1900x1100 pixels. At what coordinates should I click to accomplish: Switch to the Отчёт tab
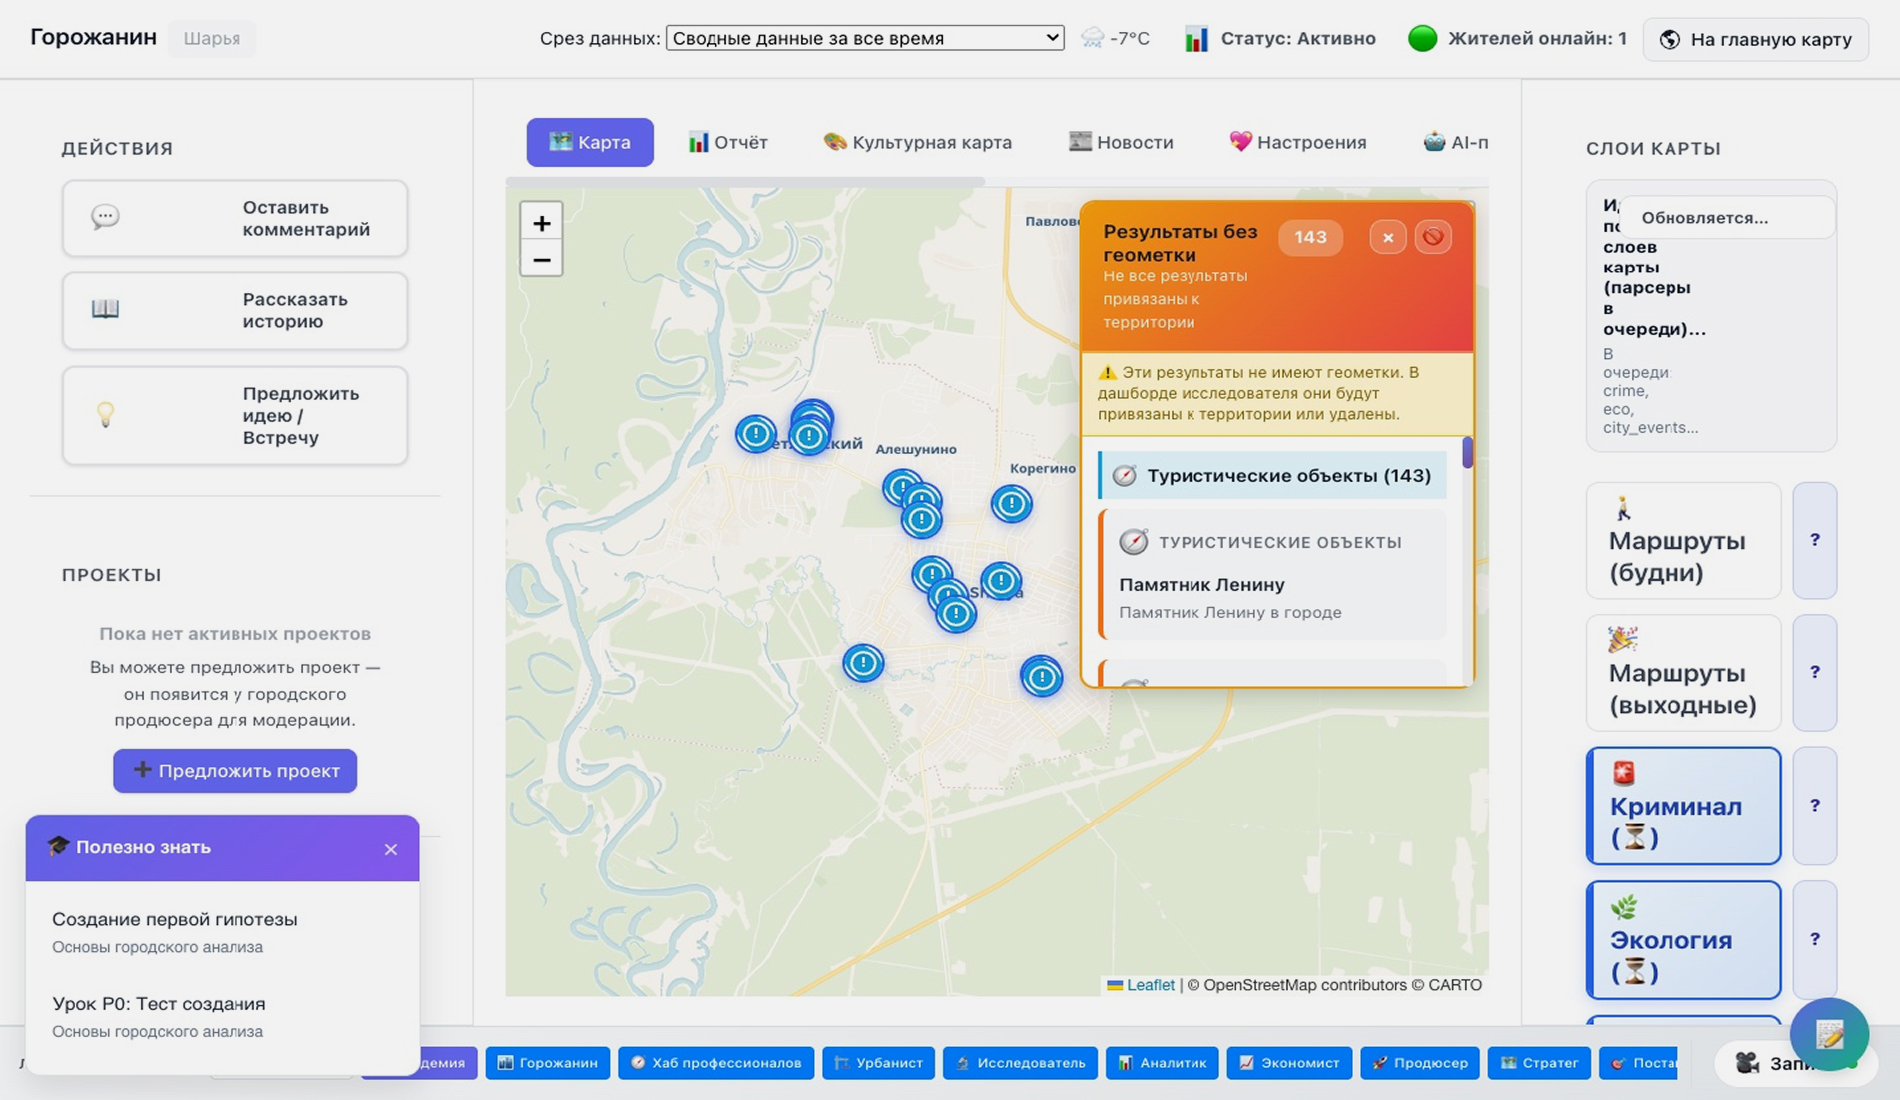(727, 142)
